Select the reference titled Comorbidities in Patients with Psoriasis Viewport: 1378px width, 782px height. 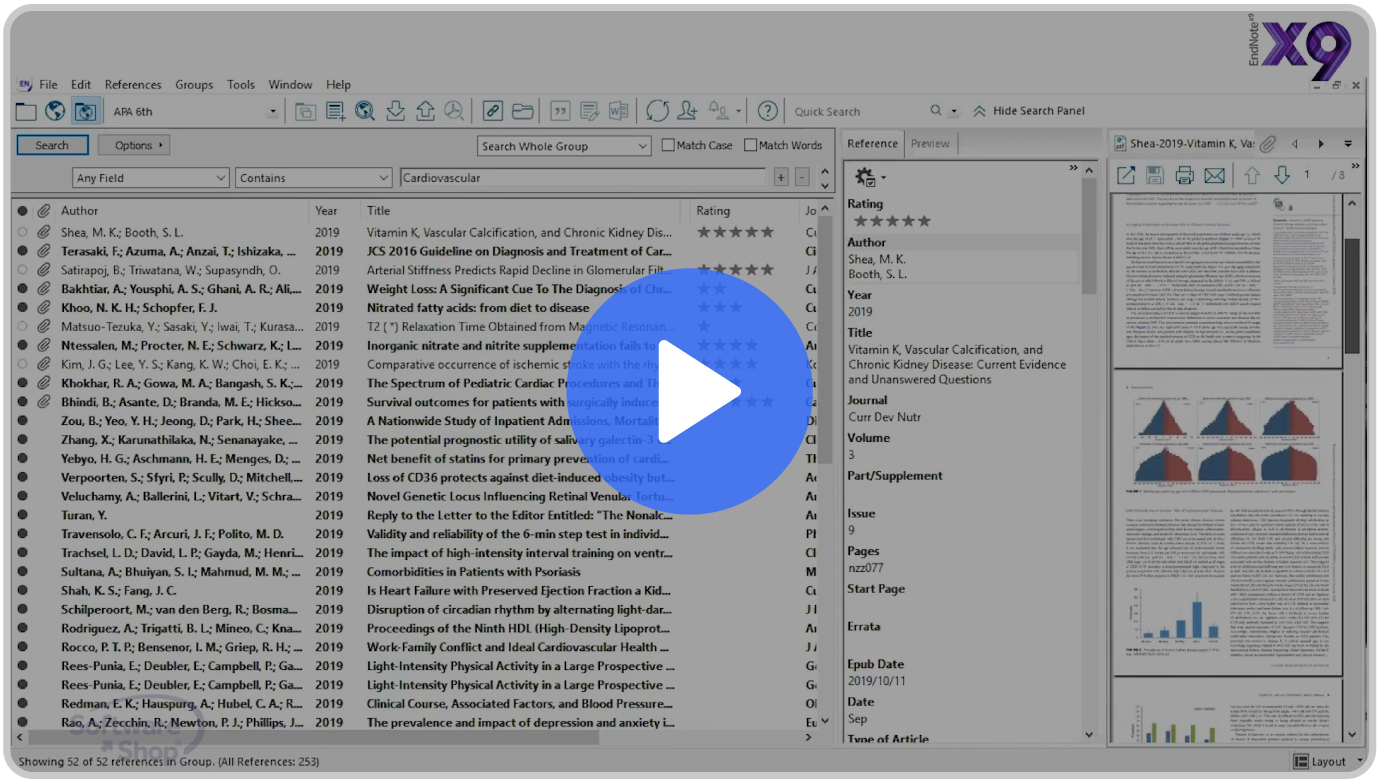[473, 572]
